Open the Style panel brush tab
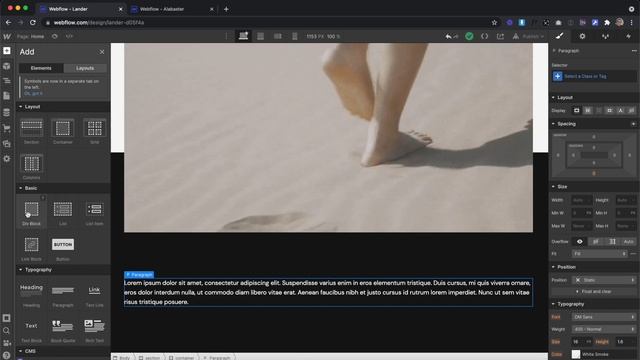 pos(560,36)
